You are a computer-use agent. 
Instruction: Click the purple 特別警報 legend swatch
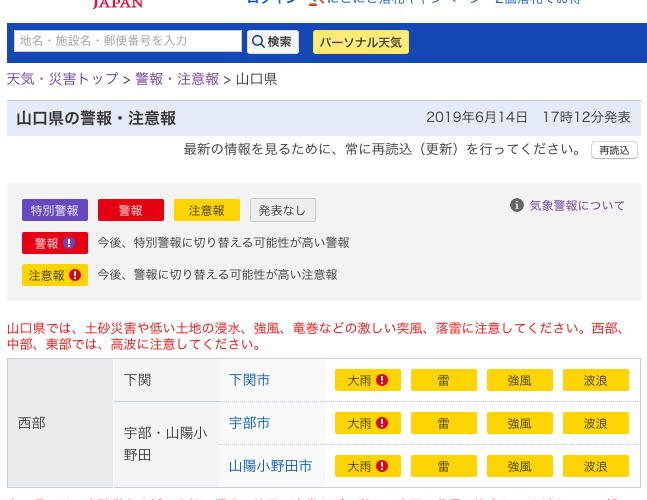click(x=55, y=210)
